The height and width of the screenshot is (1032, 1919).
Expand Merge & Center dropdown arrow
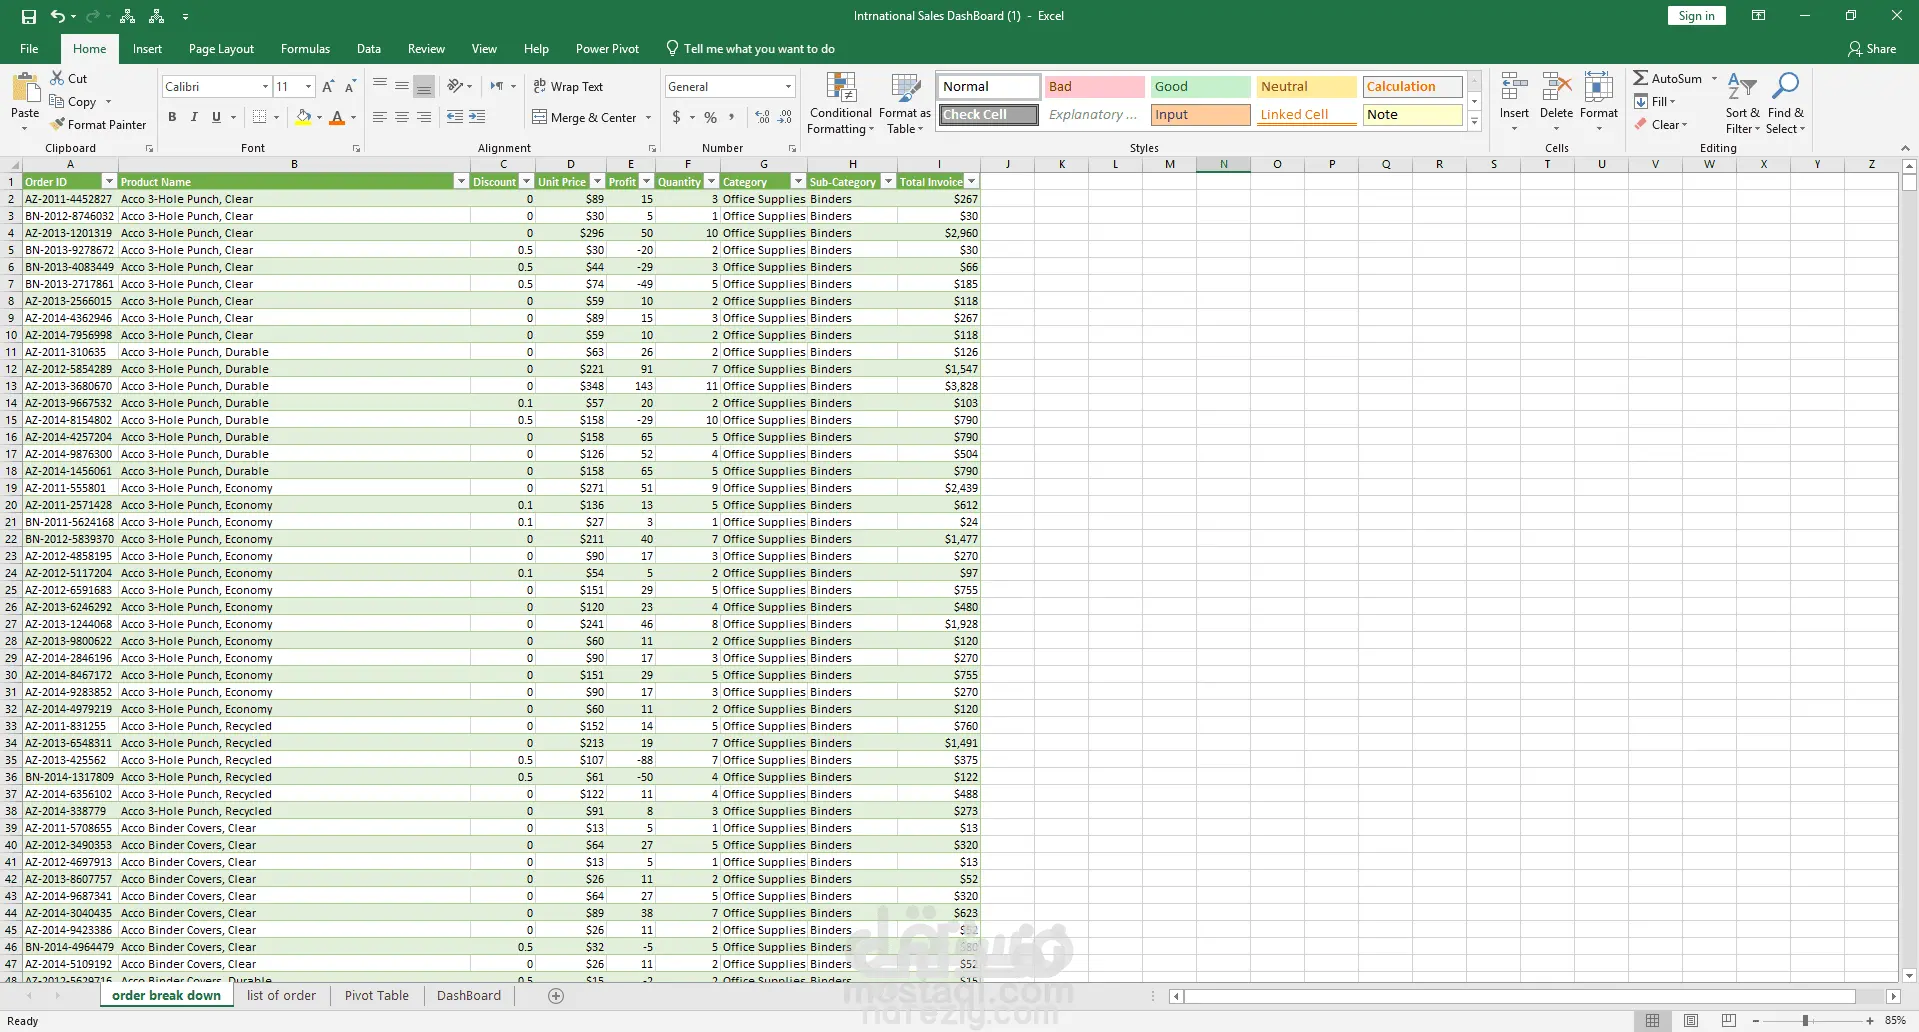point(649,117)
